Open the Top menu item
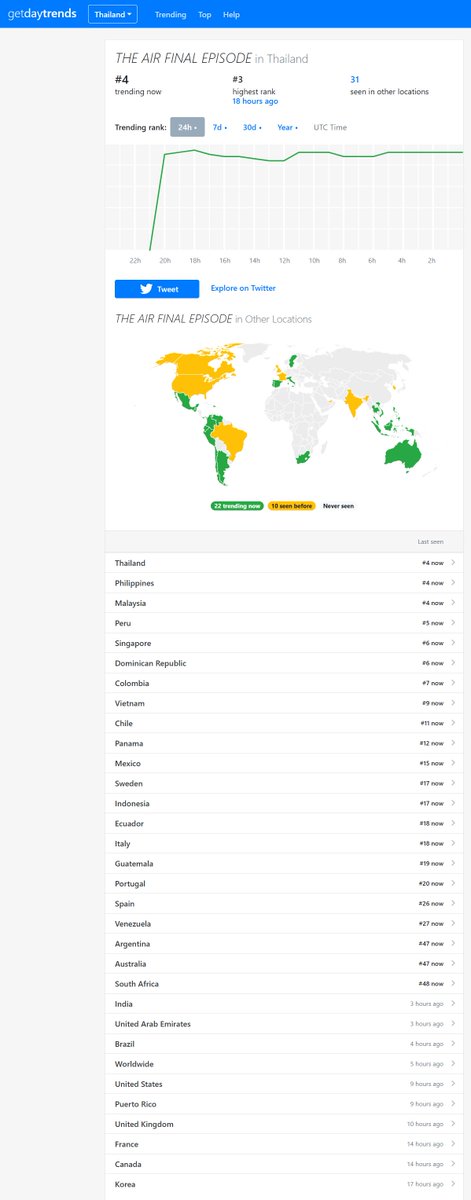 (x=204, y=15)
